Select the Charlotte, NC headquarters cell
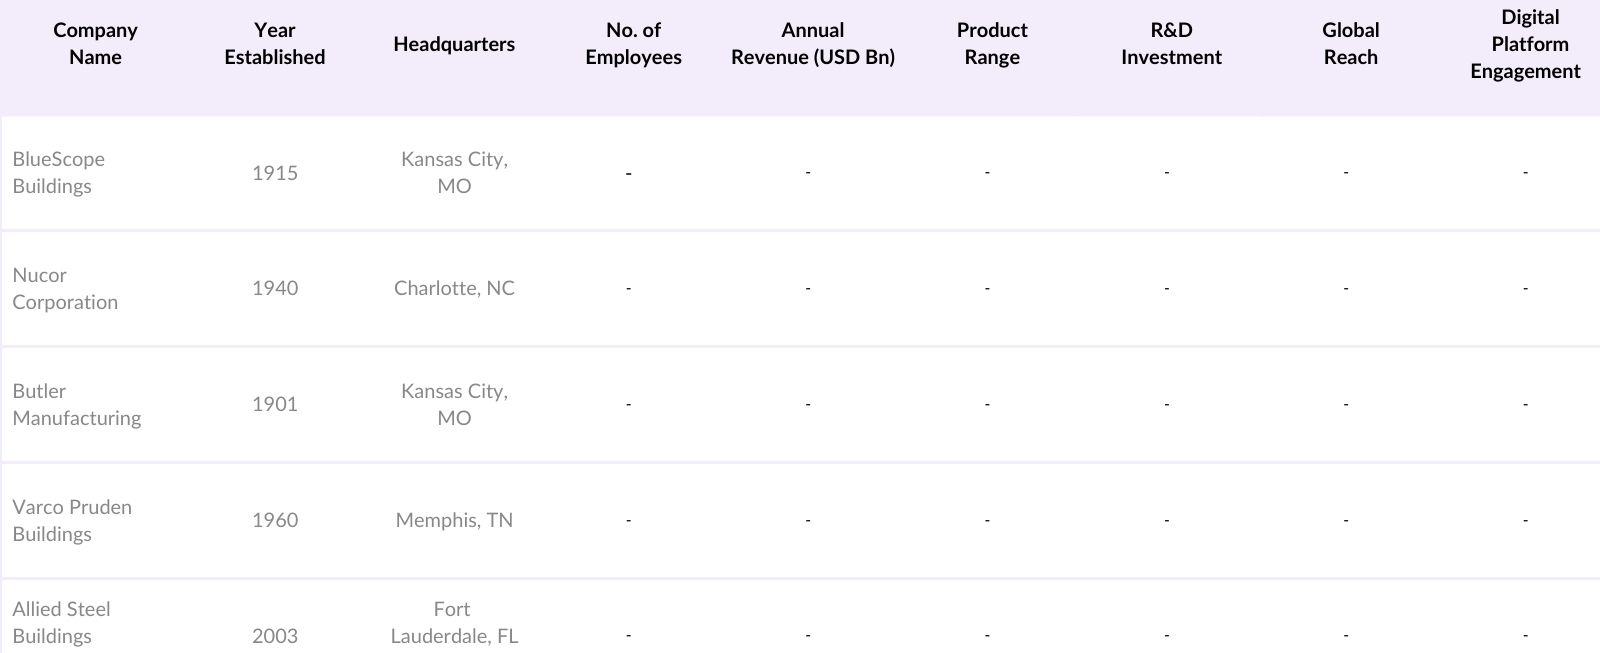This screenshot has width=1600, height=653. pyautogui.click(x=454, y=289)
